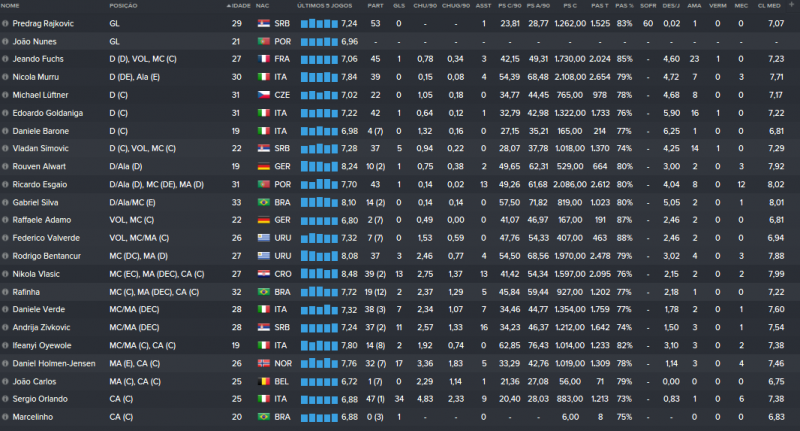Image resolution: width=800 pixels, height=431 pixels.
Task: Click the plus icon to add a column
Action: coord(790,5)
